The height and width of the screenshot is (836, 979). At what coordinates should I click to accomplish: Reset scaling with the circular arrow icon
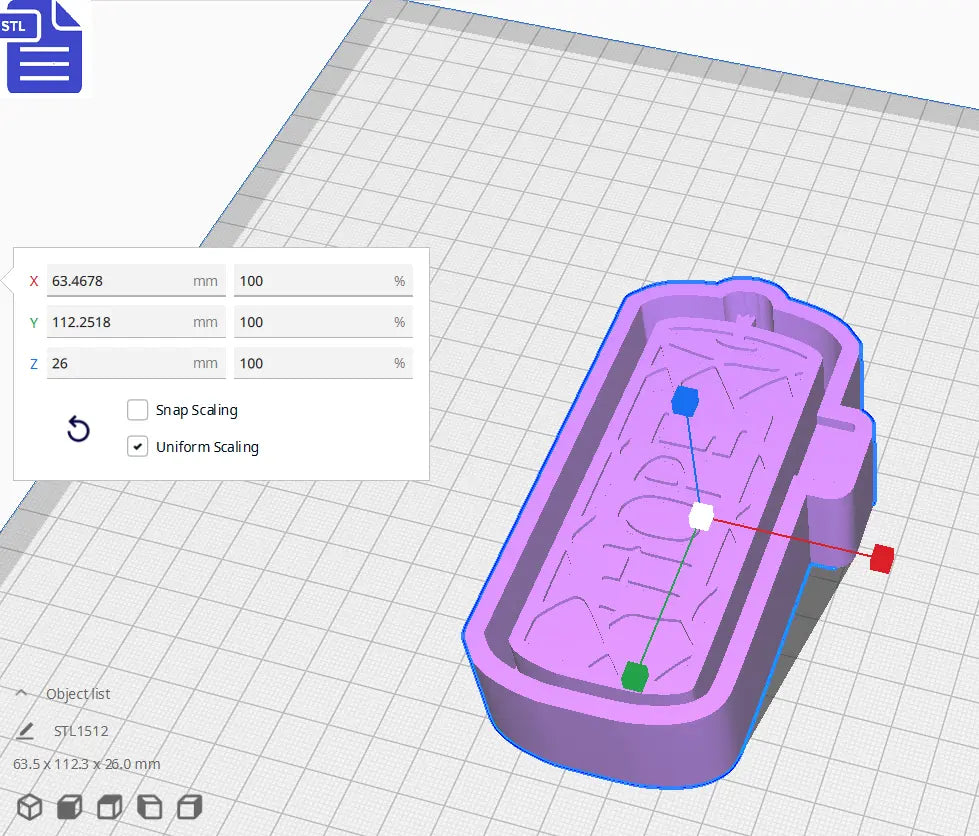[x=77, y=430]
